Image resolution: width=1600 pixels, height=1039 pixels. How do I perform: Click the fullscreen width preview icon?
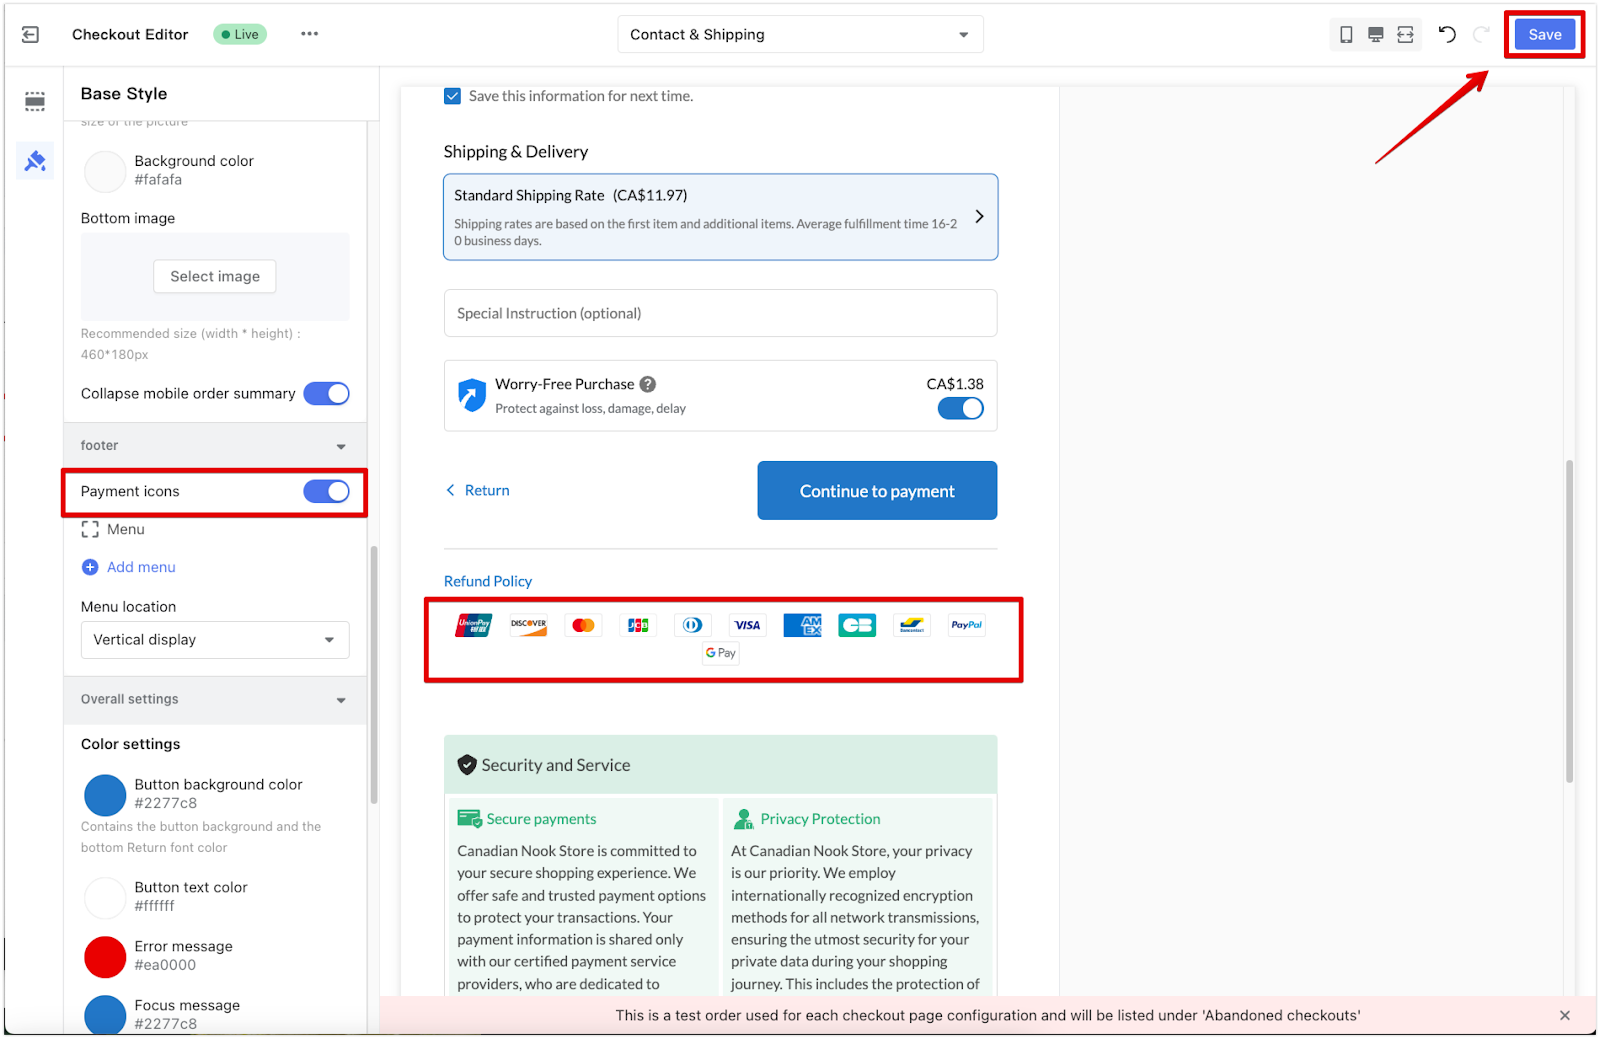[1405, 33]
